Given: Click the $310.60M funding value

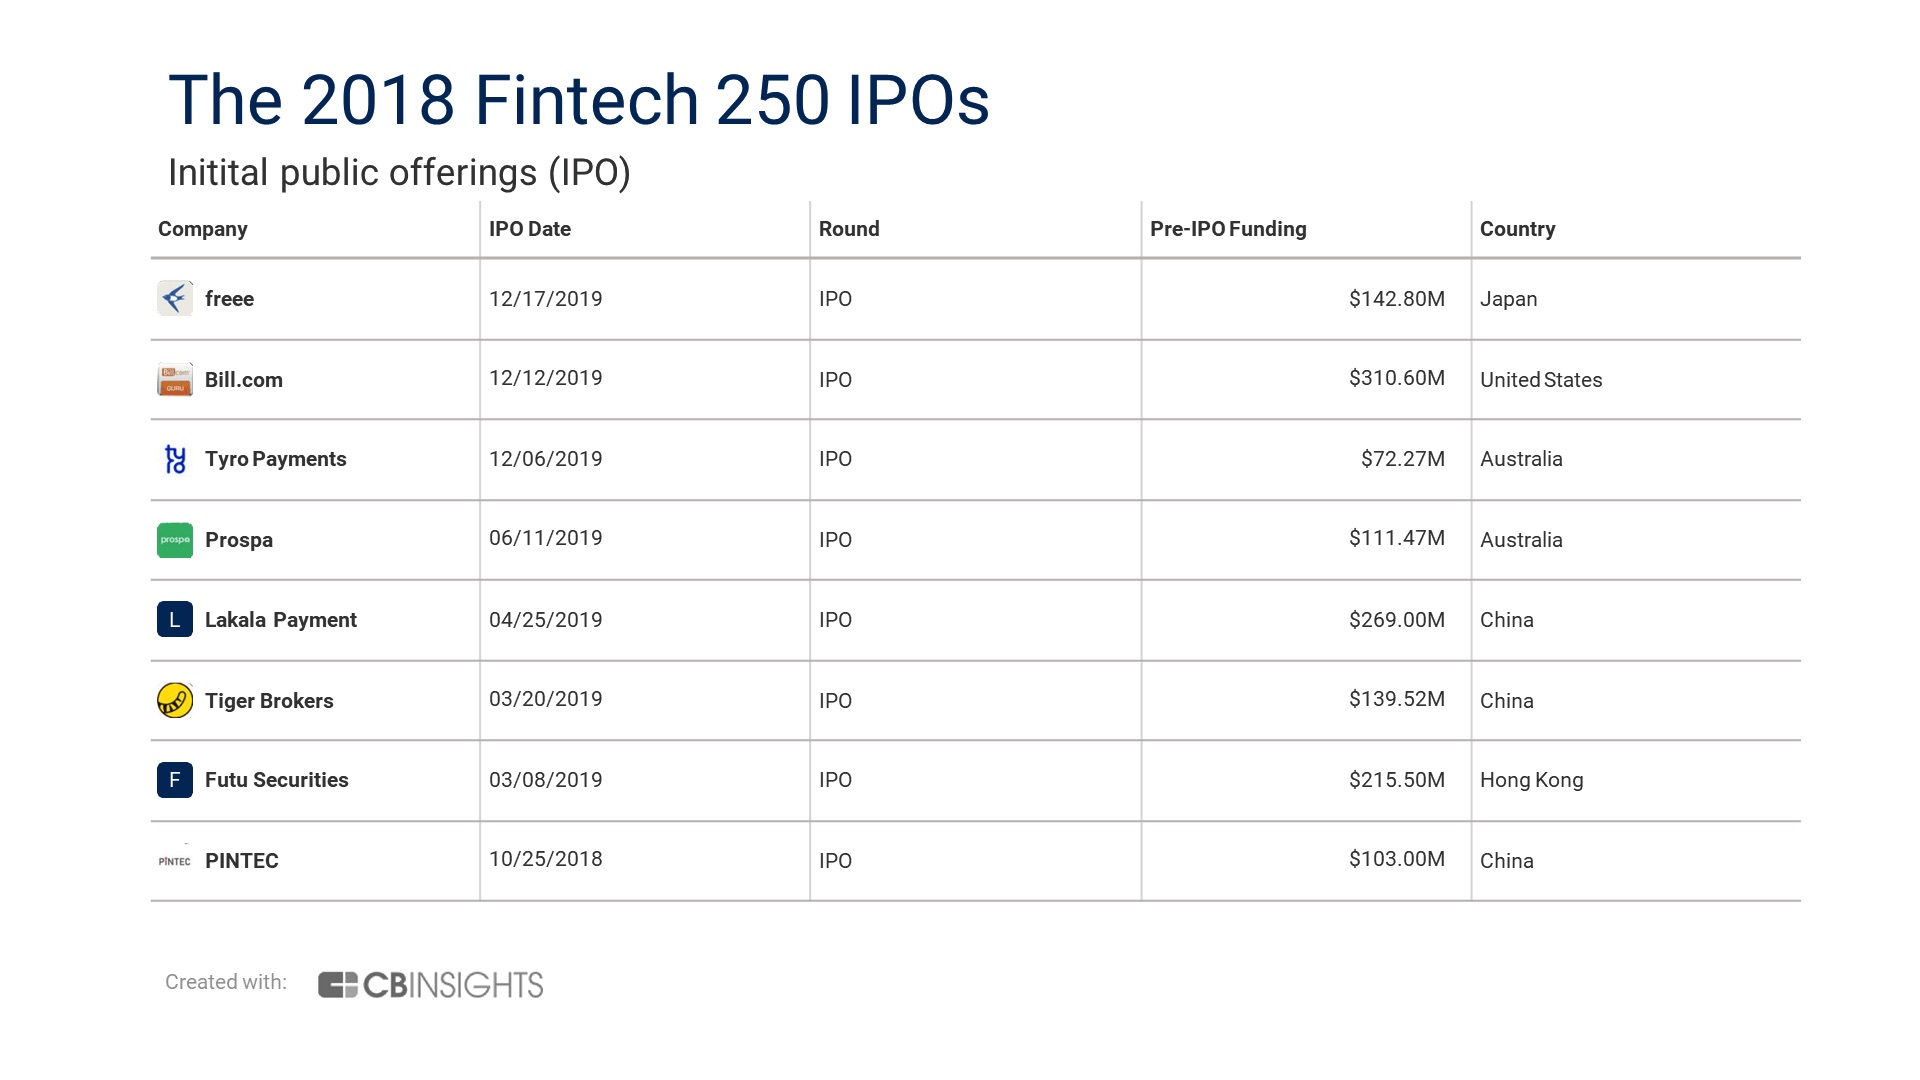Looking at the screenshot, I should click(x=1396, y=378).
